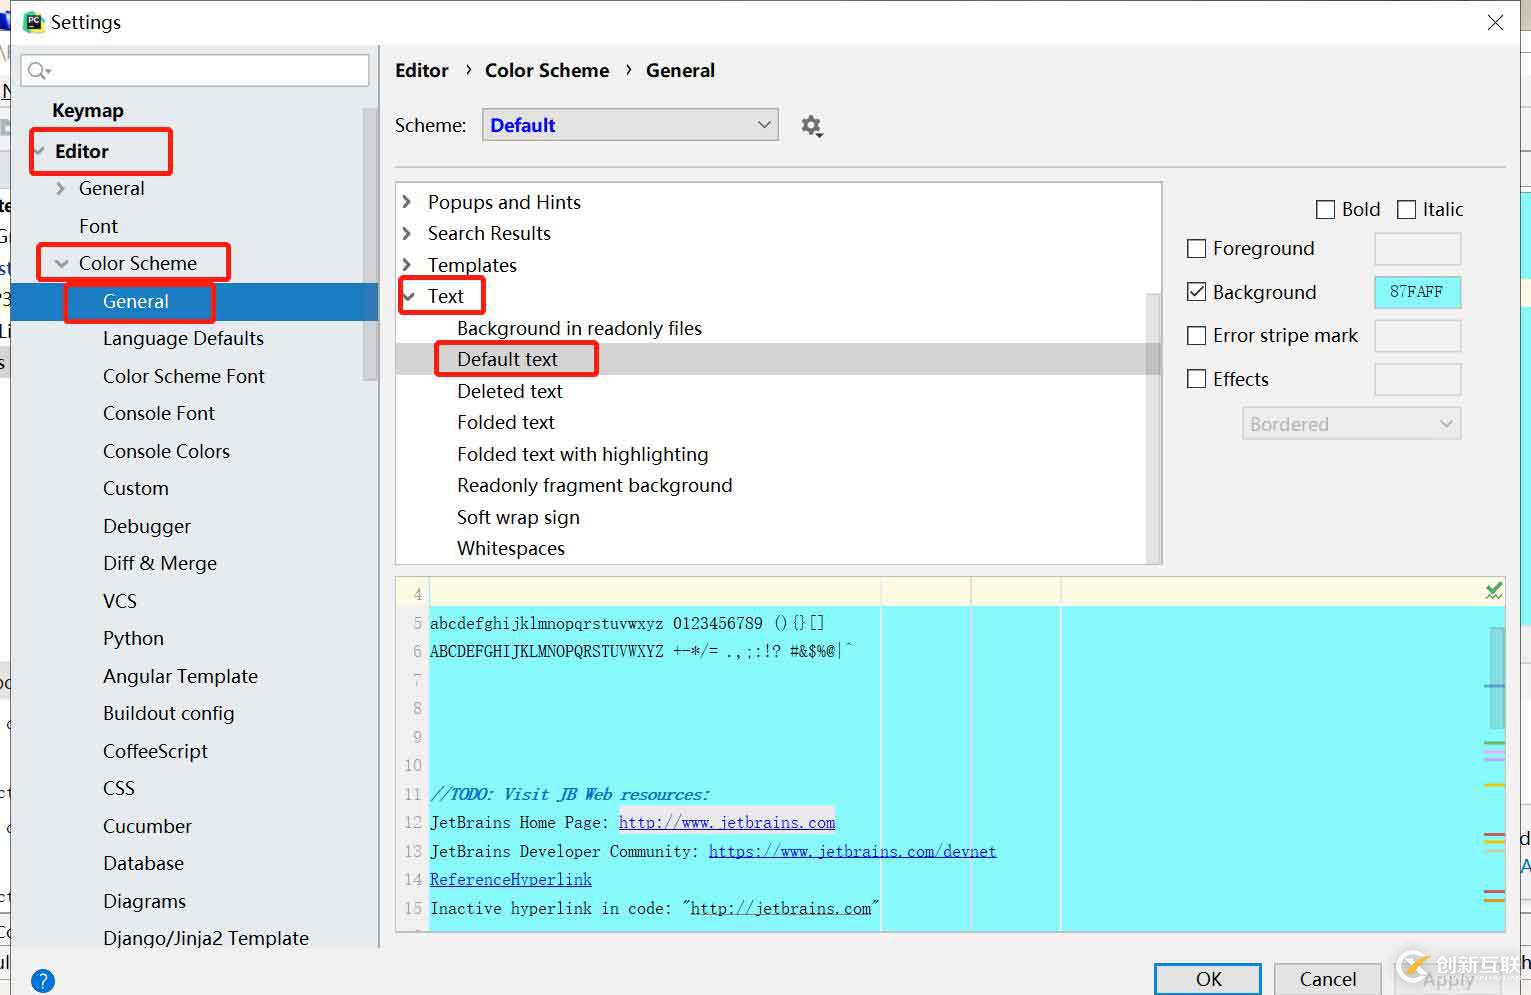
Task: Close the Settings dialog window
Action: point(1495,22)
